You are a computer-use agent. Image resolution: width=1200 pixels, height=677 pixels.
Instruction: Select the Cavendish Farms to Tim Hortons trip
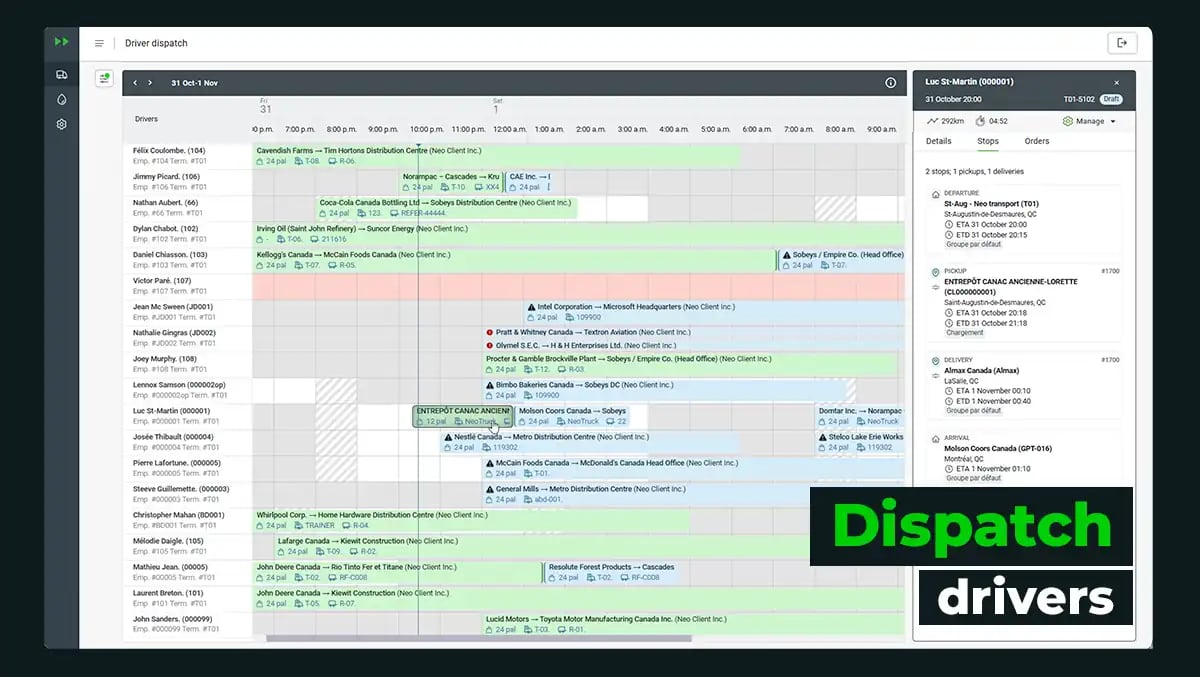pos(497,156)
